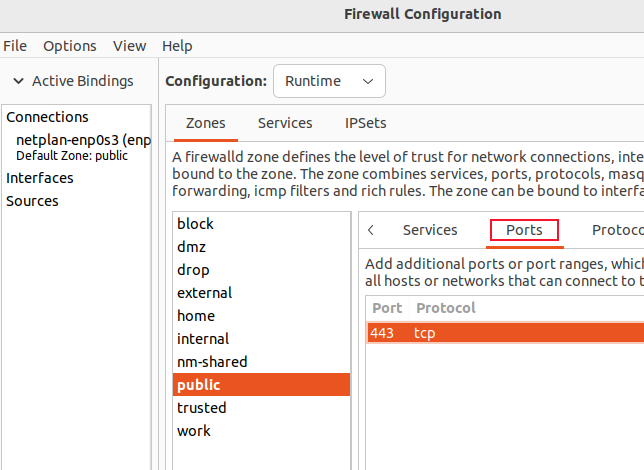Open the Help menu
The height and width of the screenshot is (470, 644).
click(177, 46)
